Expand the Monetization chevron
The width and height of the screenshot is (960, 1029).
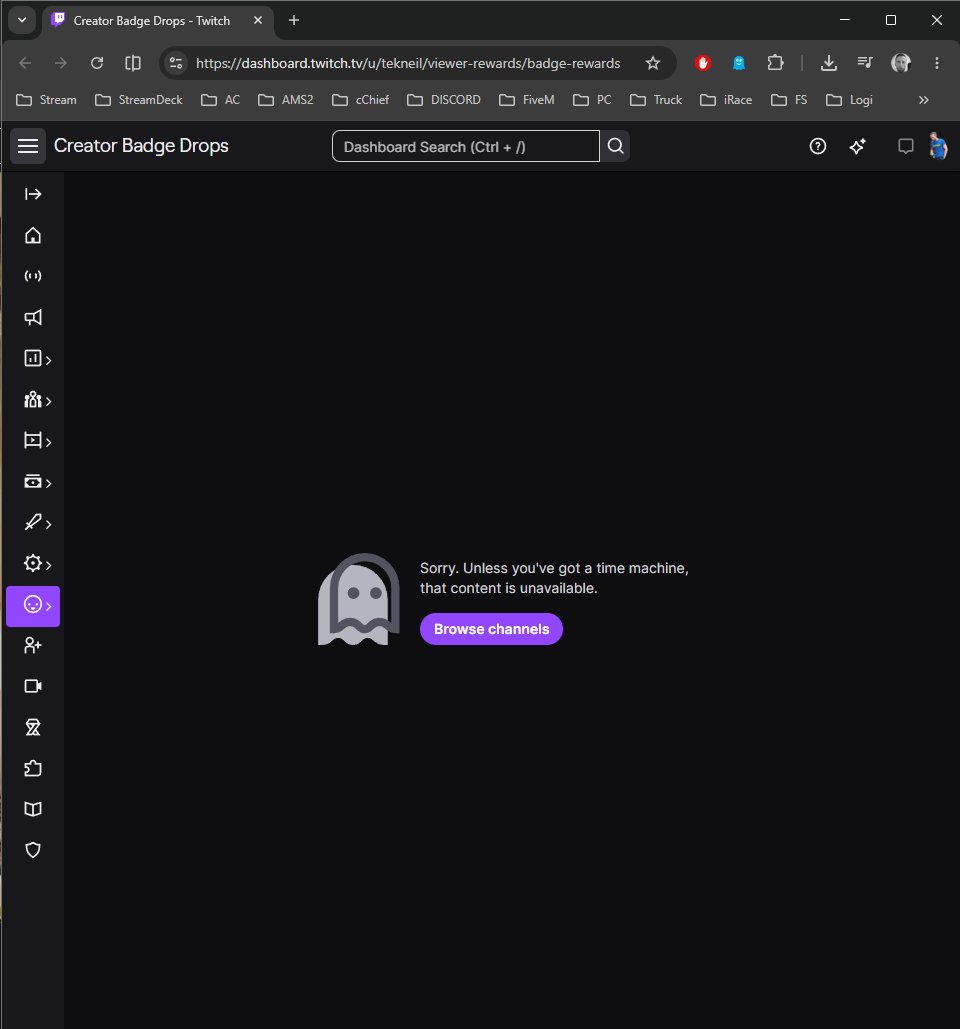coord(49,483)
